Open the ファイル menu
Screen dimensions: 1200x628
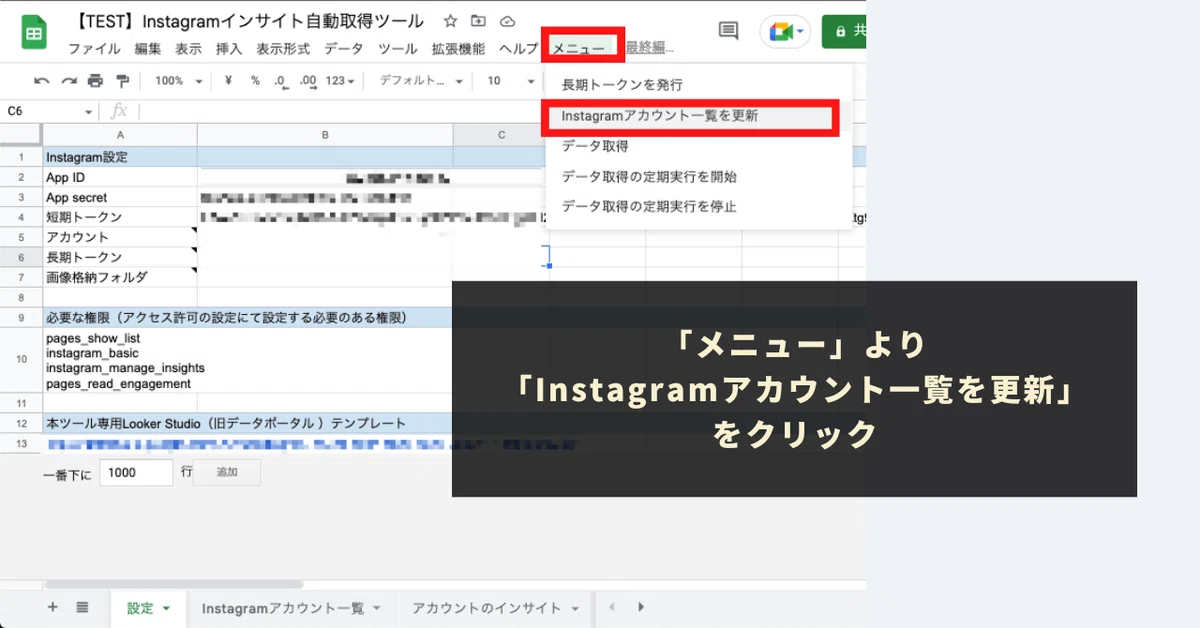(94, 49)
